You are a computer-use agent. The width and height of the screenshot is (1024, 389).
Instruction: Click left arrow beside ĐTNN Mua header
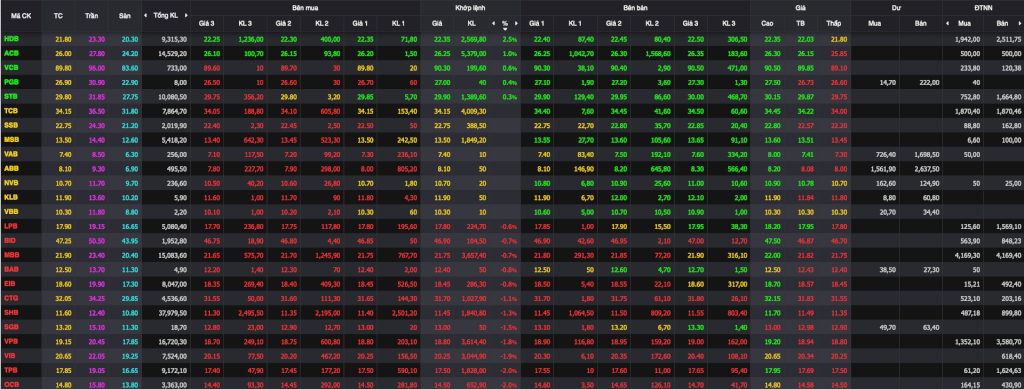point(947,23)
